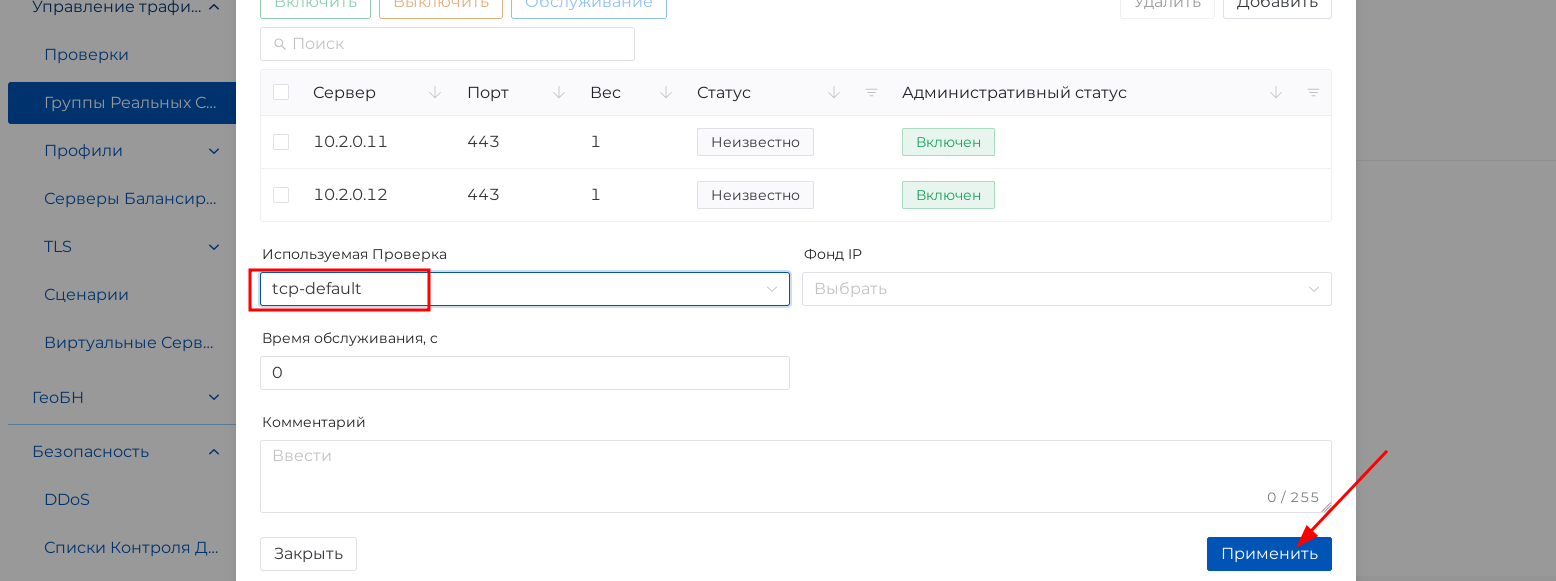
Task: Click the Применить button
Action: coord(1268,554)
